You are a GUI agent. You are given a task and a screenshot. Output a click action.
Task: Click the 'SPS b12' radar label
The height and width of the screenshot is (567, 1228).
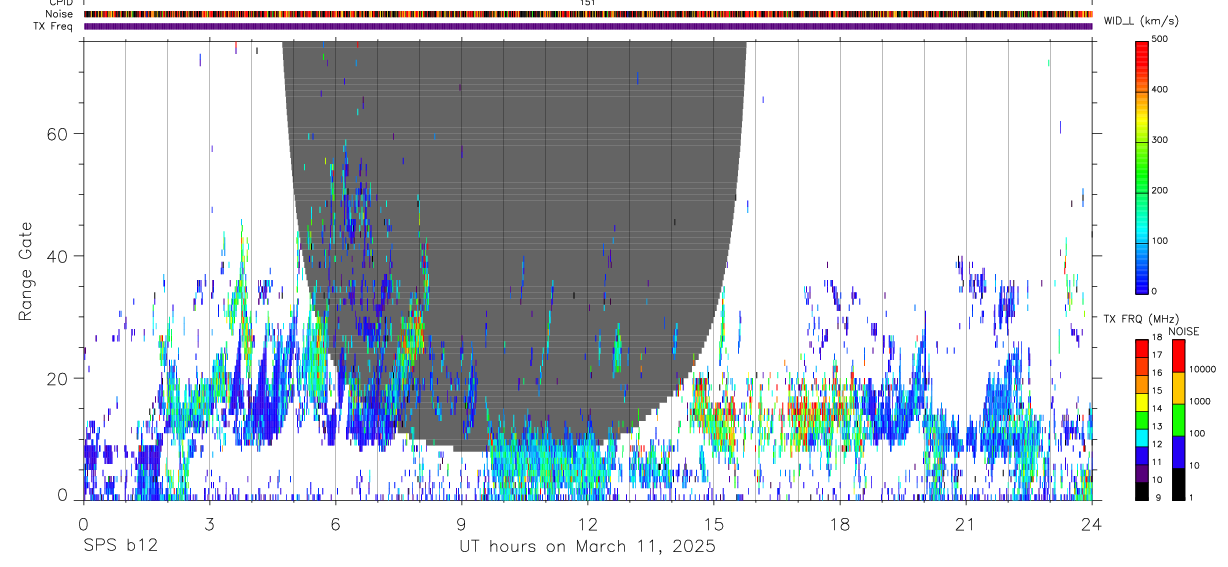[x=120, y=547]
